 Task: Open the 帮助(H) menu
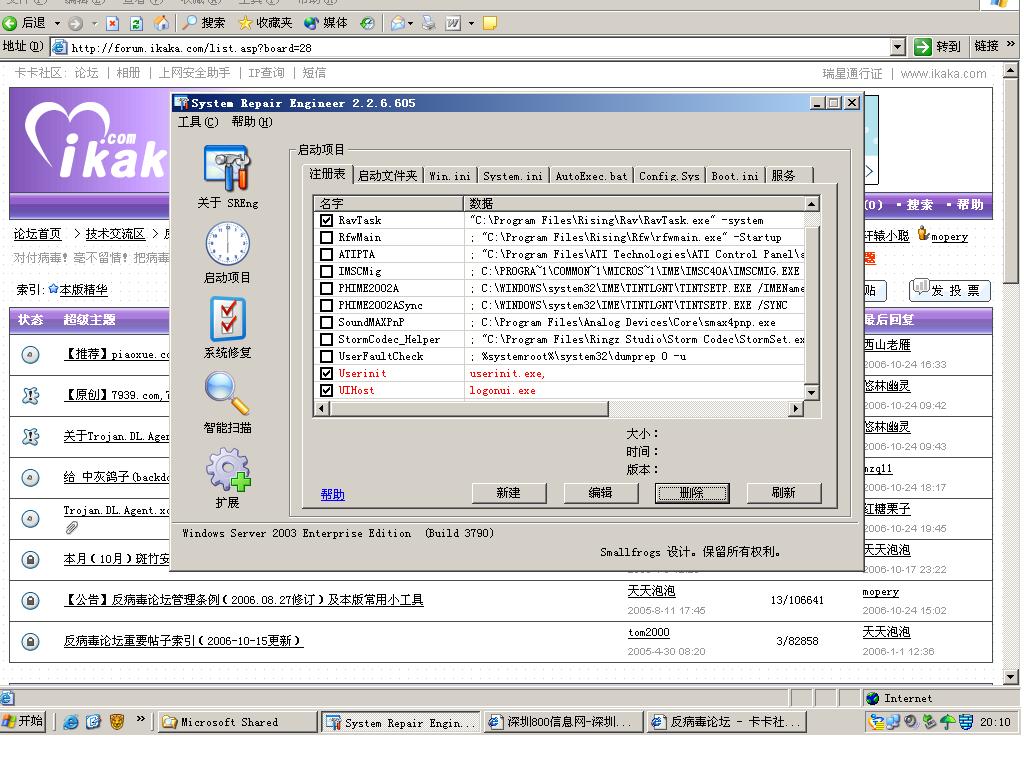[251, 121]
